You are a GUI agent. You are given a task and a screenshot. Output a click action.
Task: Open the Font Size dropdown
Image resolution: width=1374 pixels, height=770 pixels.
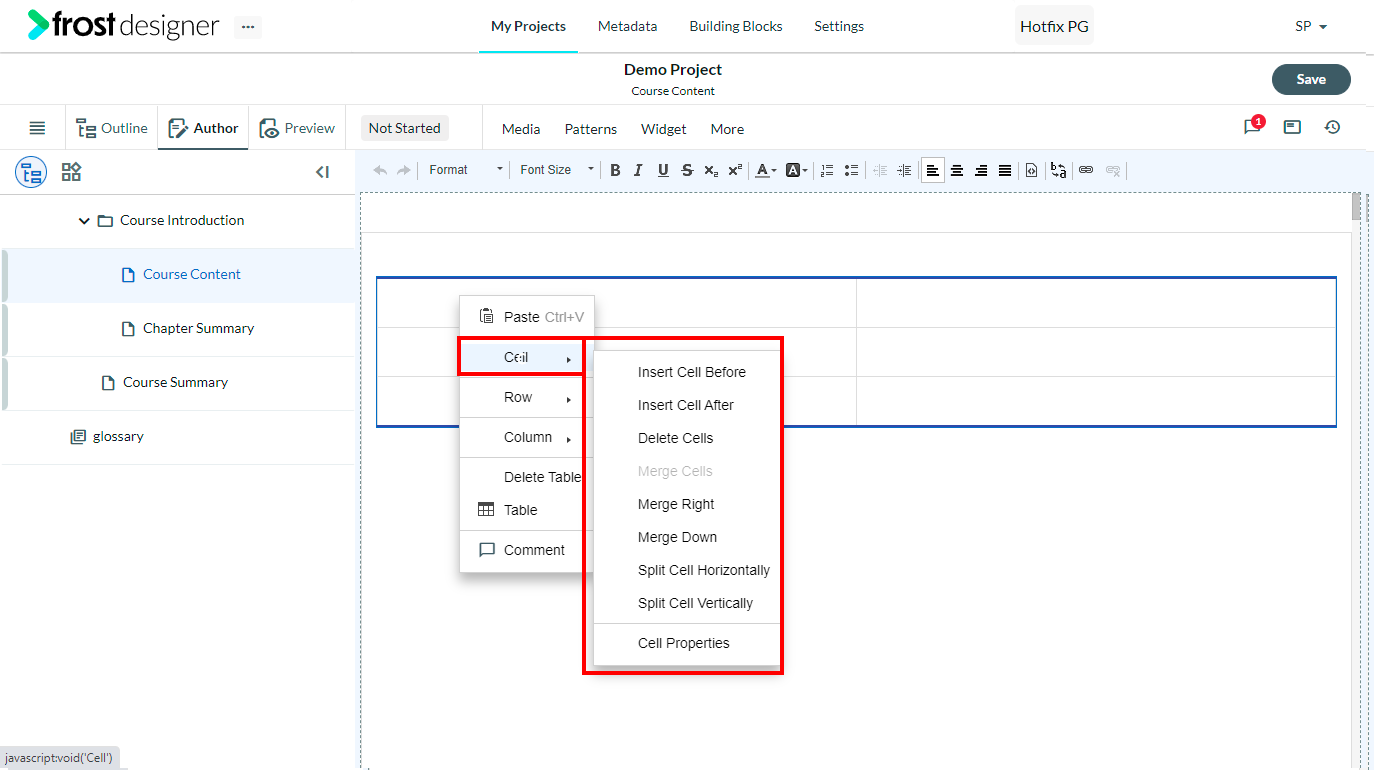click(556, 170)
